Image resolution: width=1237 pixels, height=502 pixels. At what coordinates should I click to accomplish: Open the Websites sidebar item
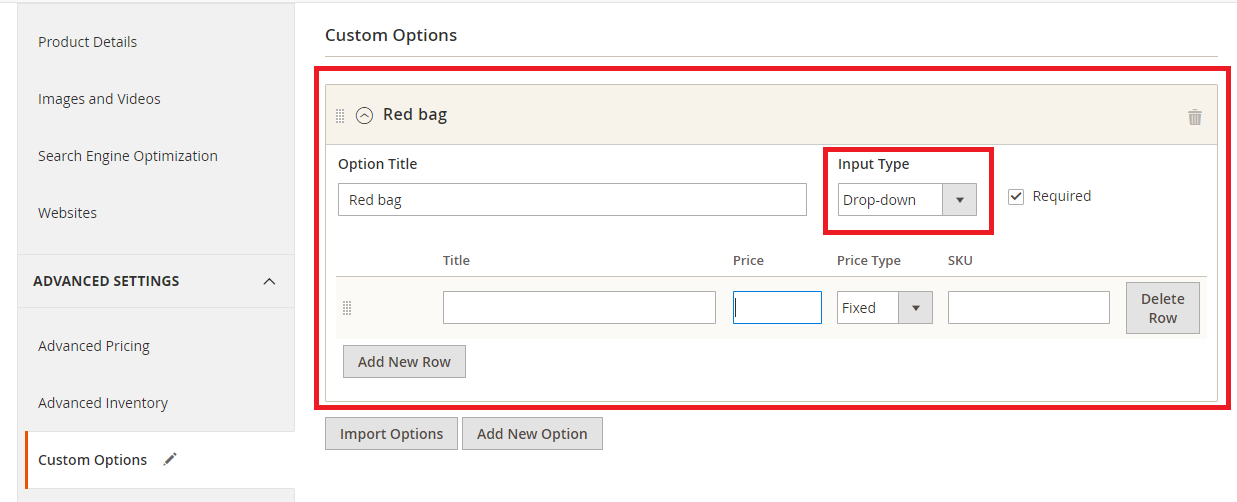coord(67,213)
